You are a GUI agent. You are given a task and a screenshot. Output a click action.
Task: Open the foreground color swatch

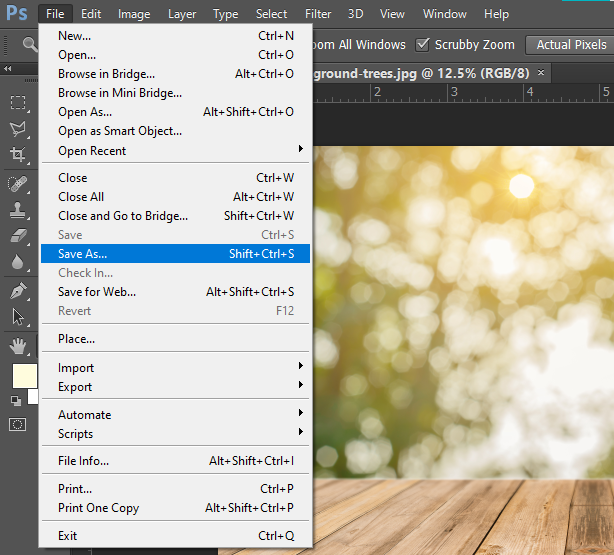25,376
